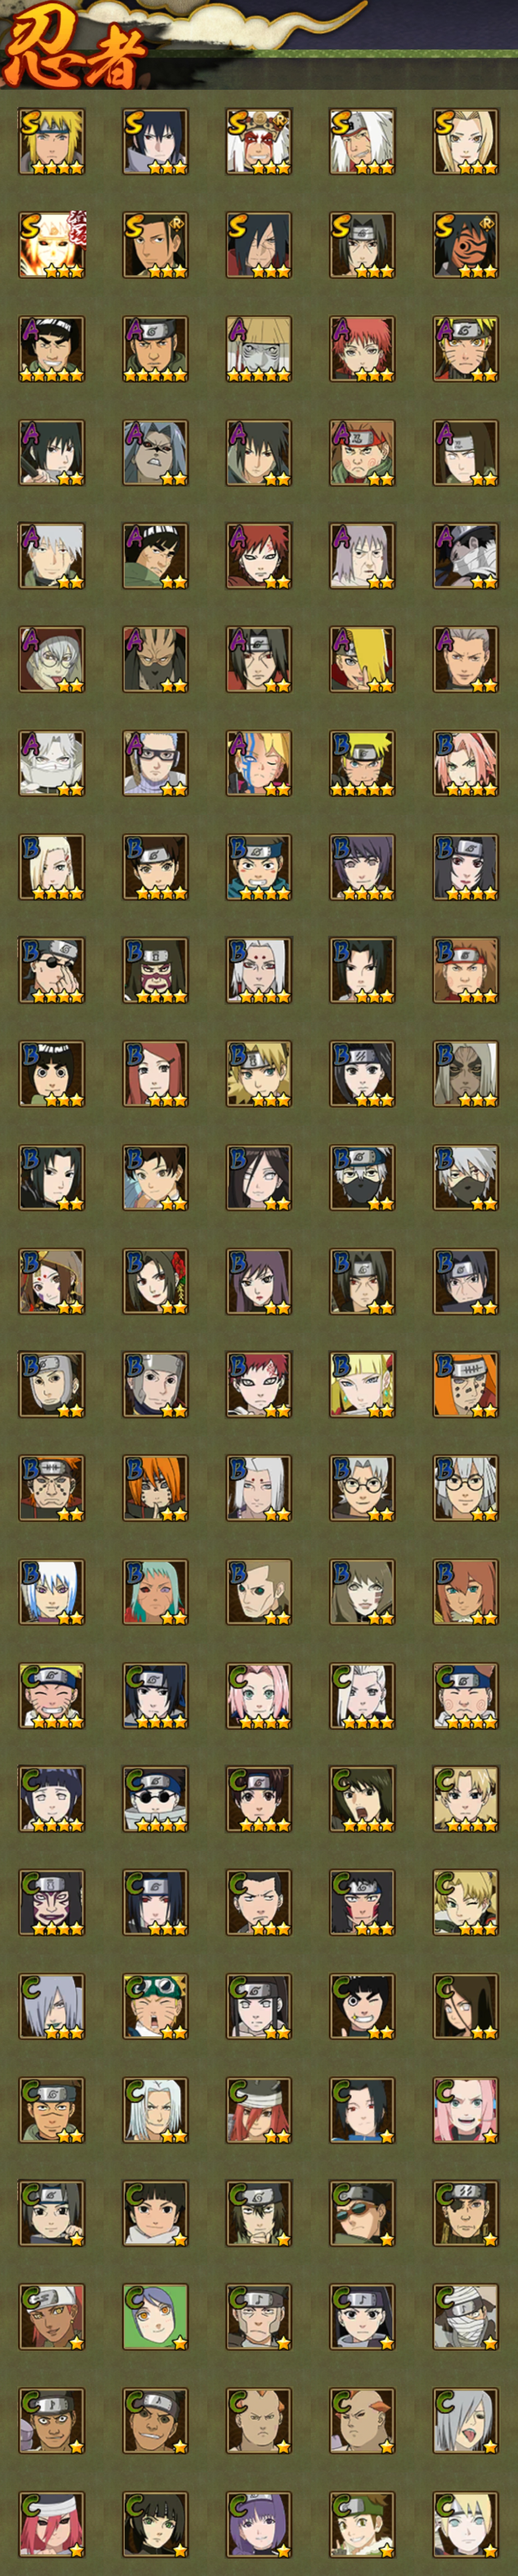Open S-rank red face-paint white-haired sage
Image resolution: width=518 pixels, height=2576 pixels.
pos(259,142)
